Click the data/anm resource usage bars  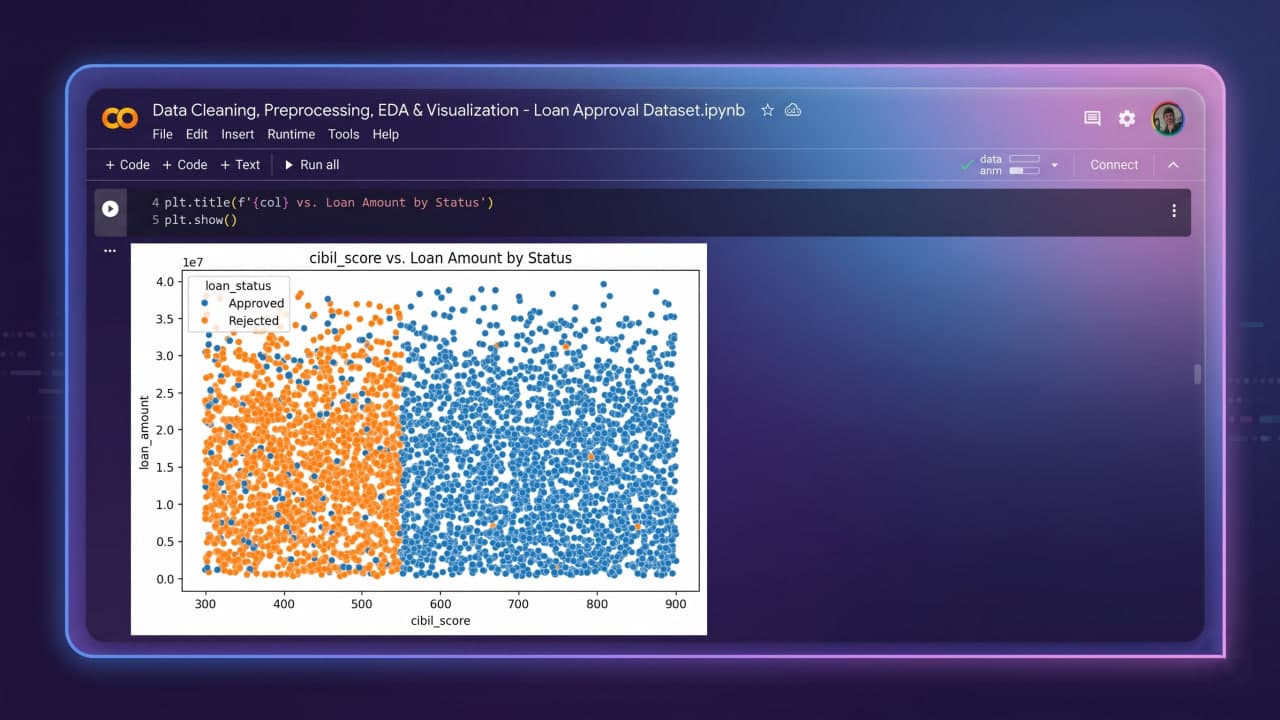click(1009, 165)
